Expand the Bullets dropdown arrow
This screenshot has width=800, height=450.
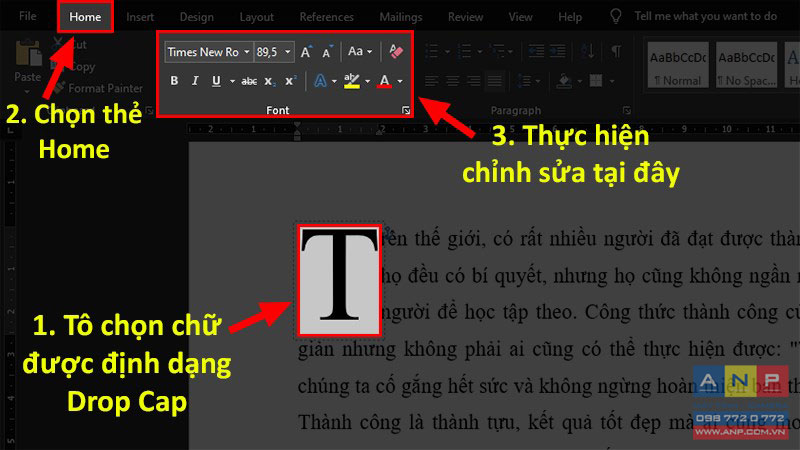point(447,52)
